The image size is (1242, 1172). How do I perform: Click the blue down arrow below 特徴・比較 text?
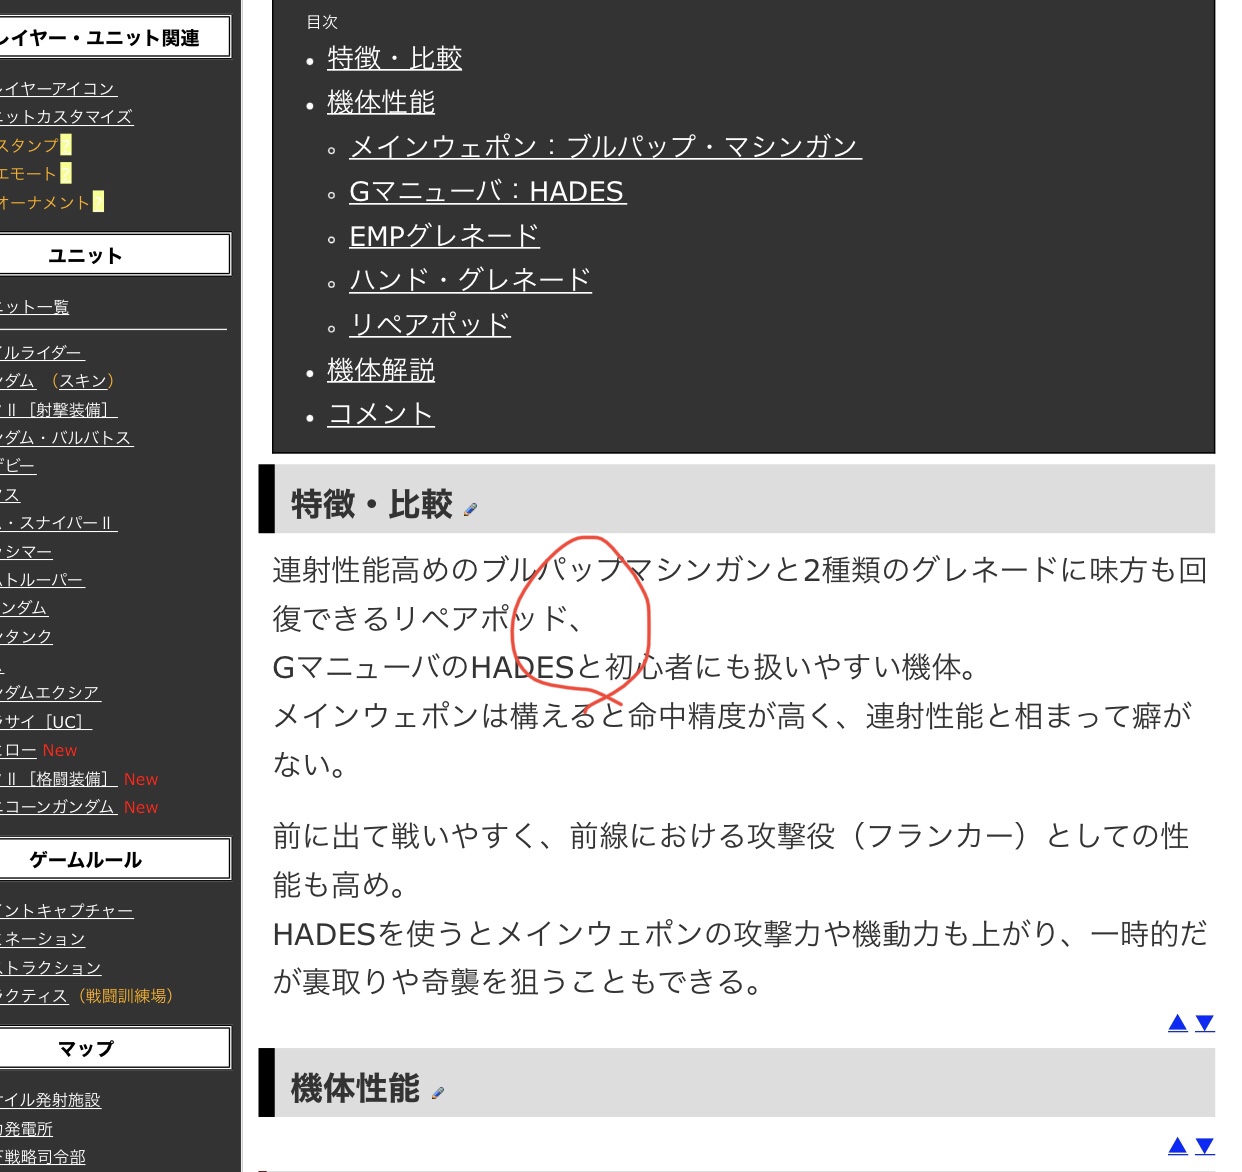[x=1205, y=1023]
